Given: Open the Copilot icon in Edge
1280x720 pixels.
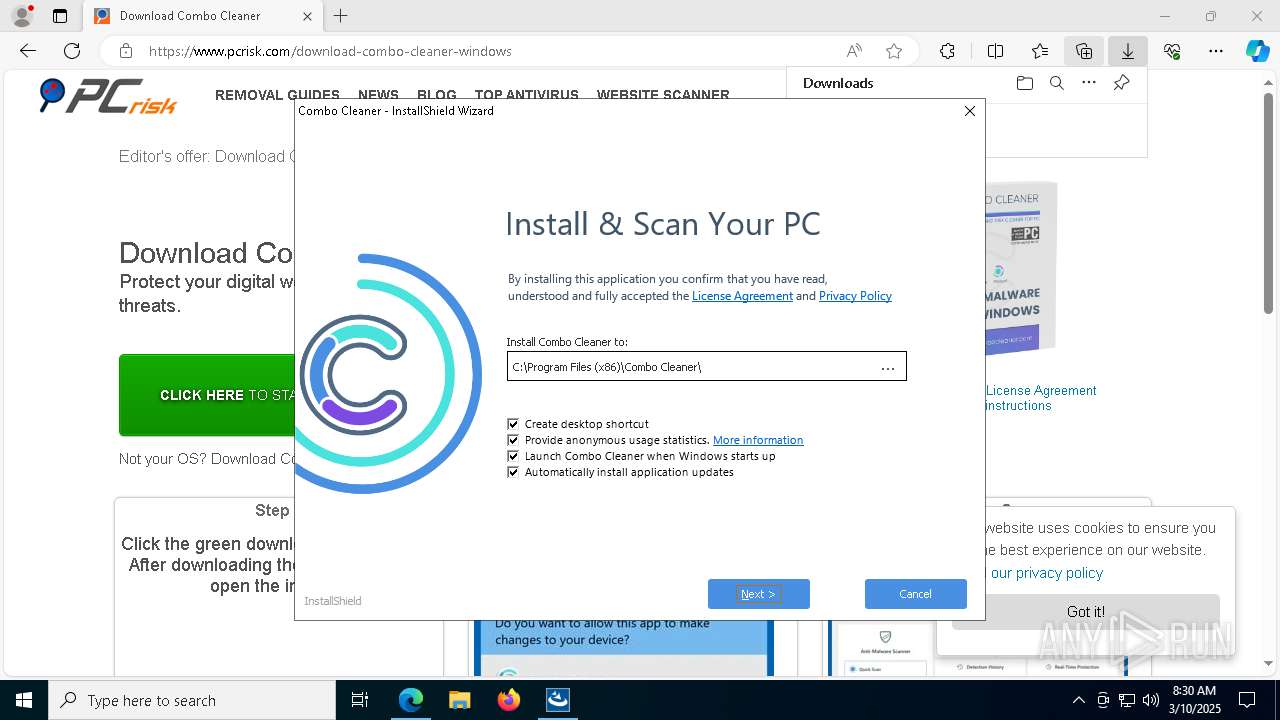Looking at the screenshot, I should [1257, 51].
